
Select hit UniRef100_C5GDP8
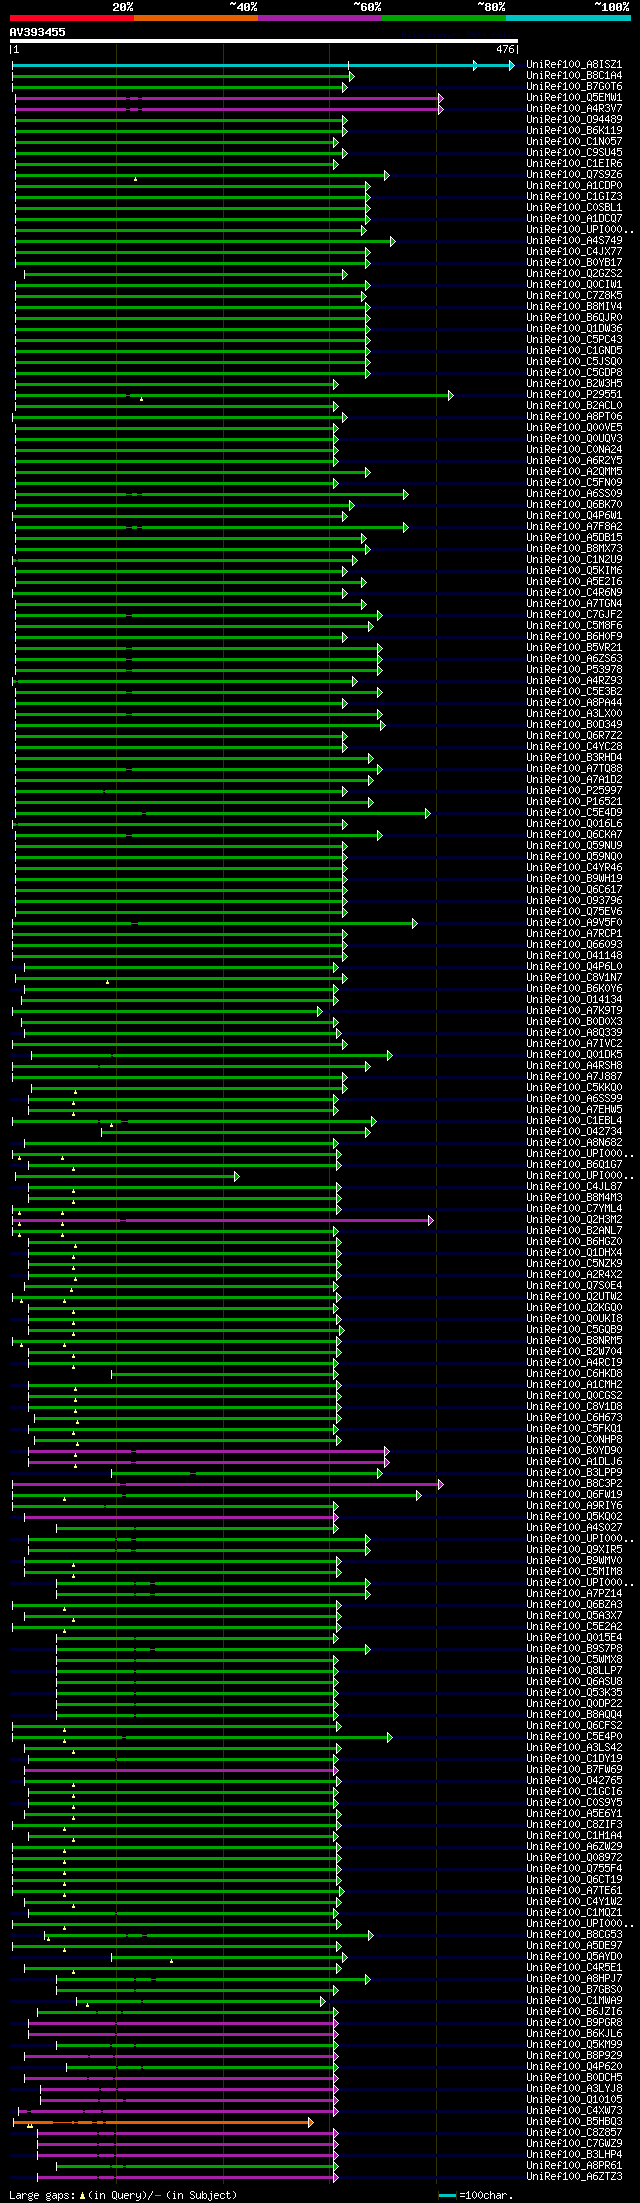pyautogui.click(x=574, y=373)
